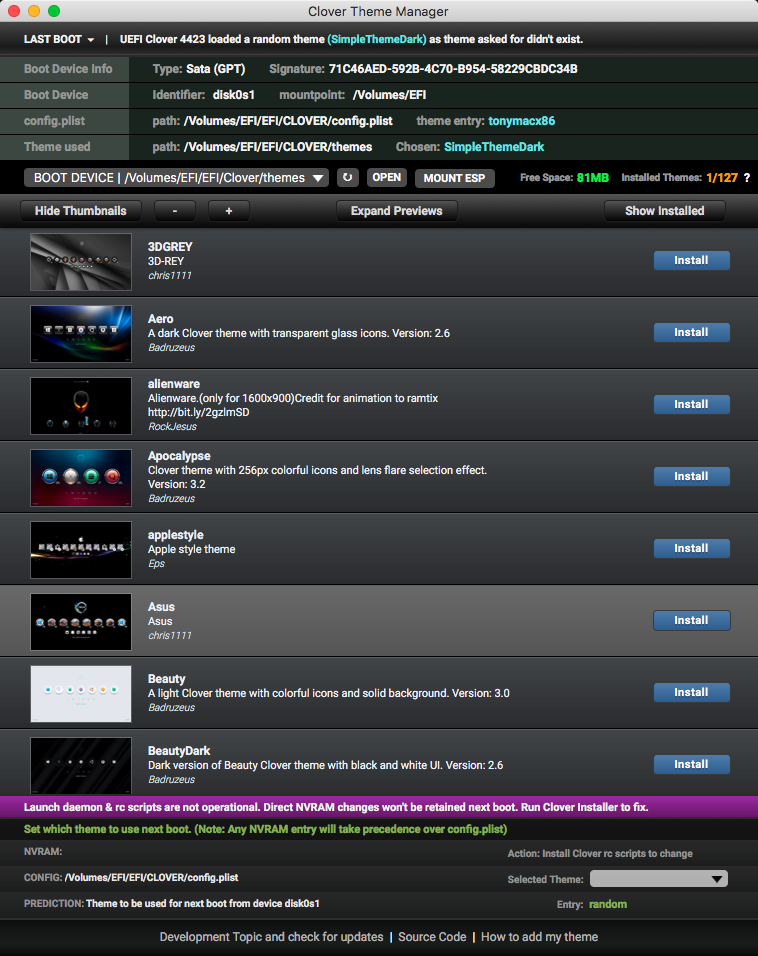Click the Free Space 81MB value
The width and height of the screenshot is (758, 956).
[x=593, y=177]
